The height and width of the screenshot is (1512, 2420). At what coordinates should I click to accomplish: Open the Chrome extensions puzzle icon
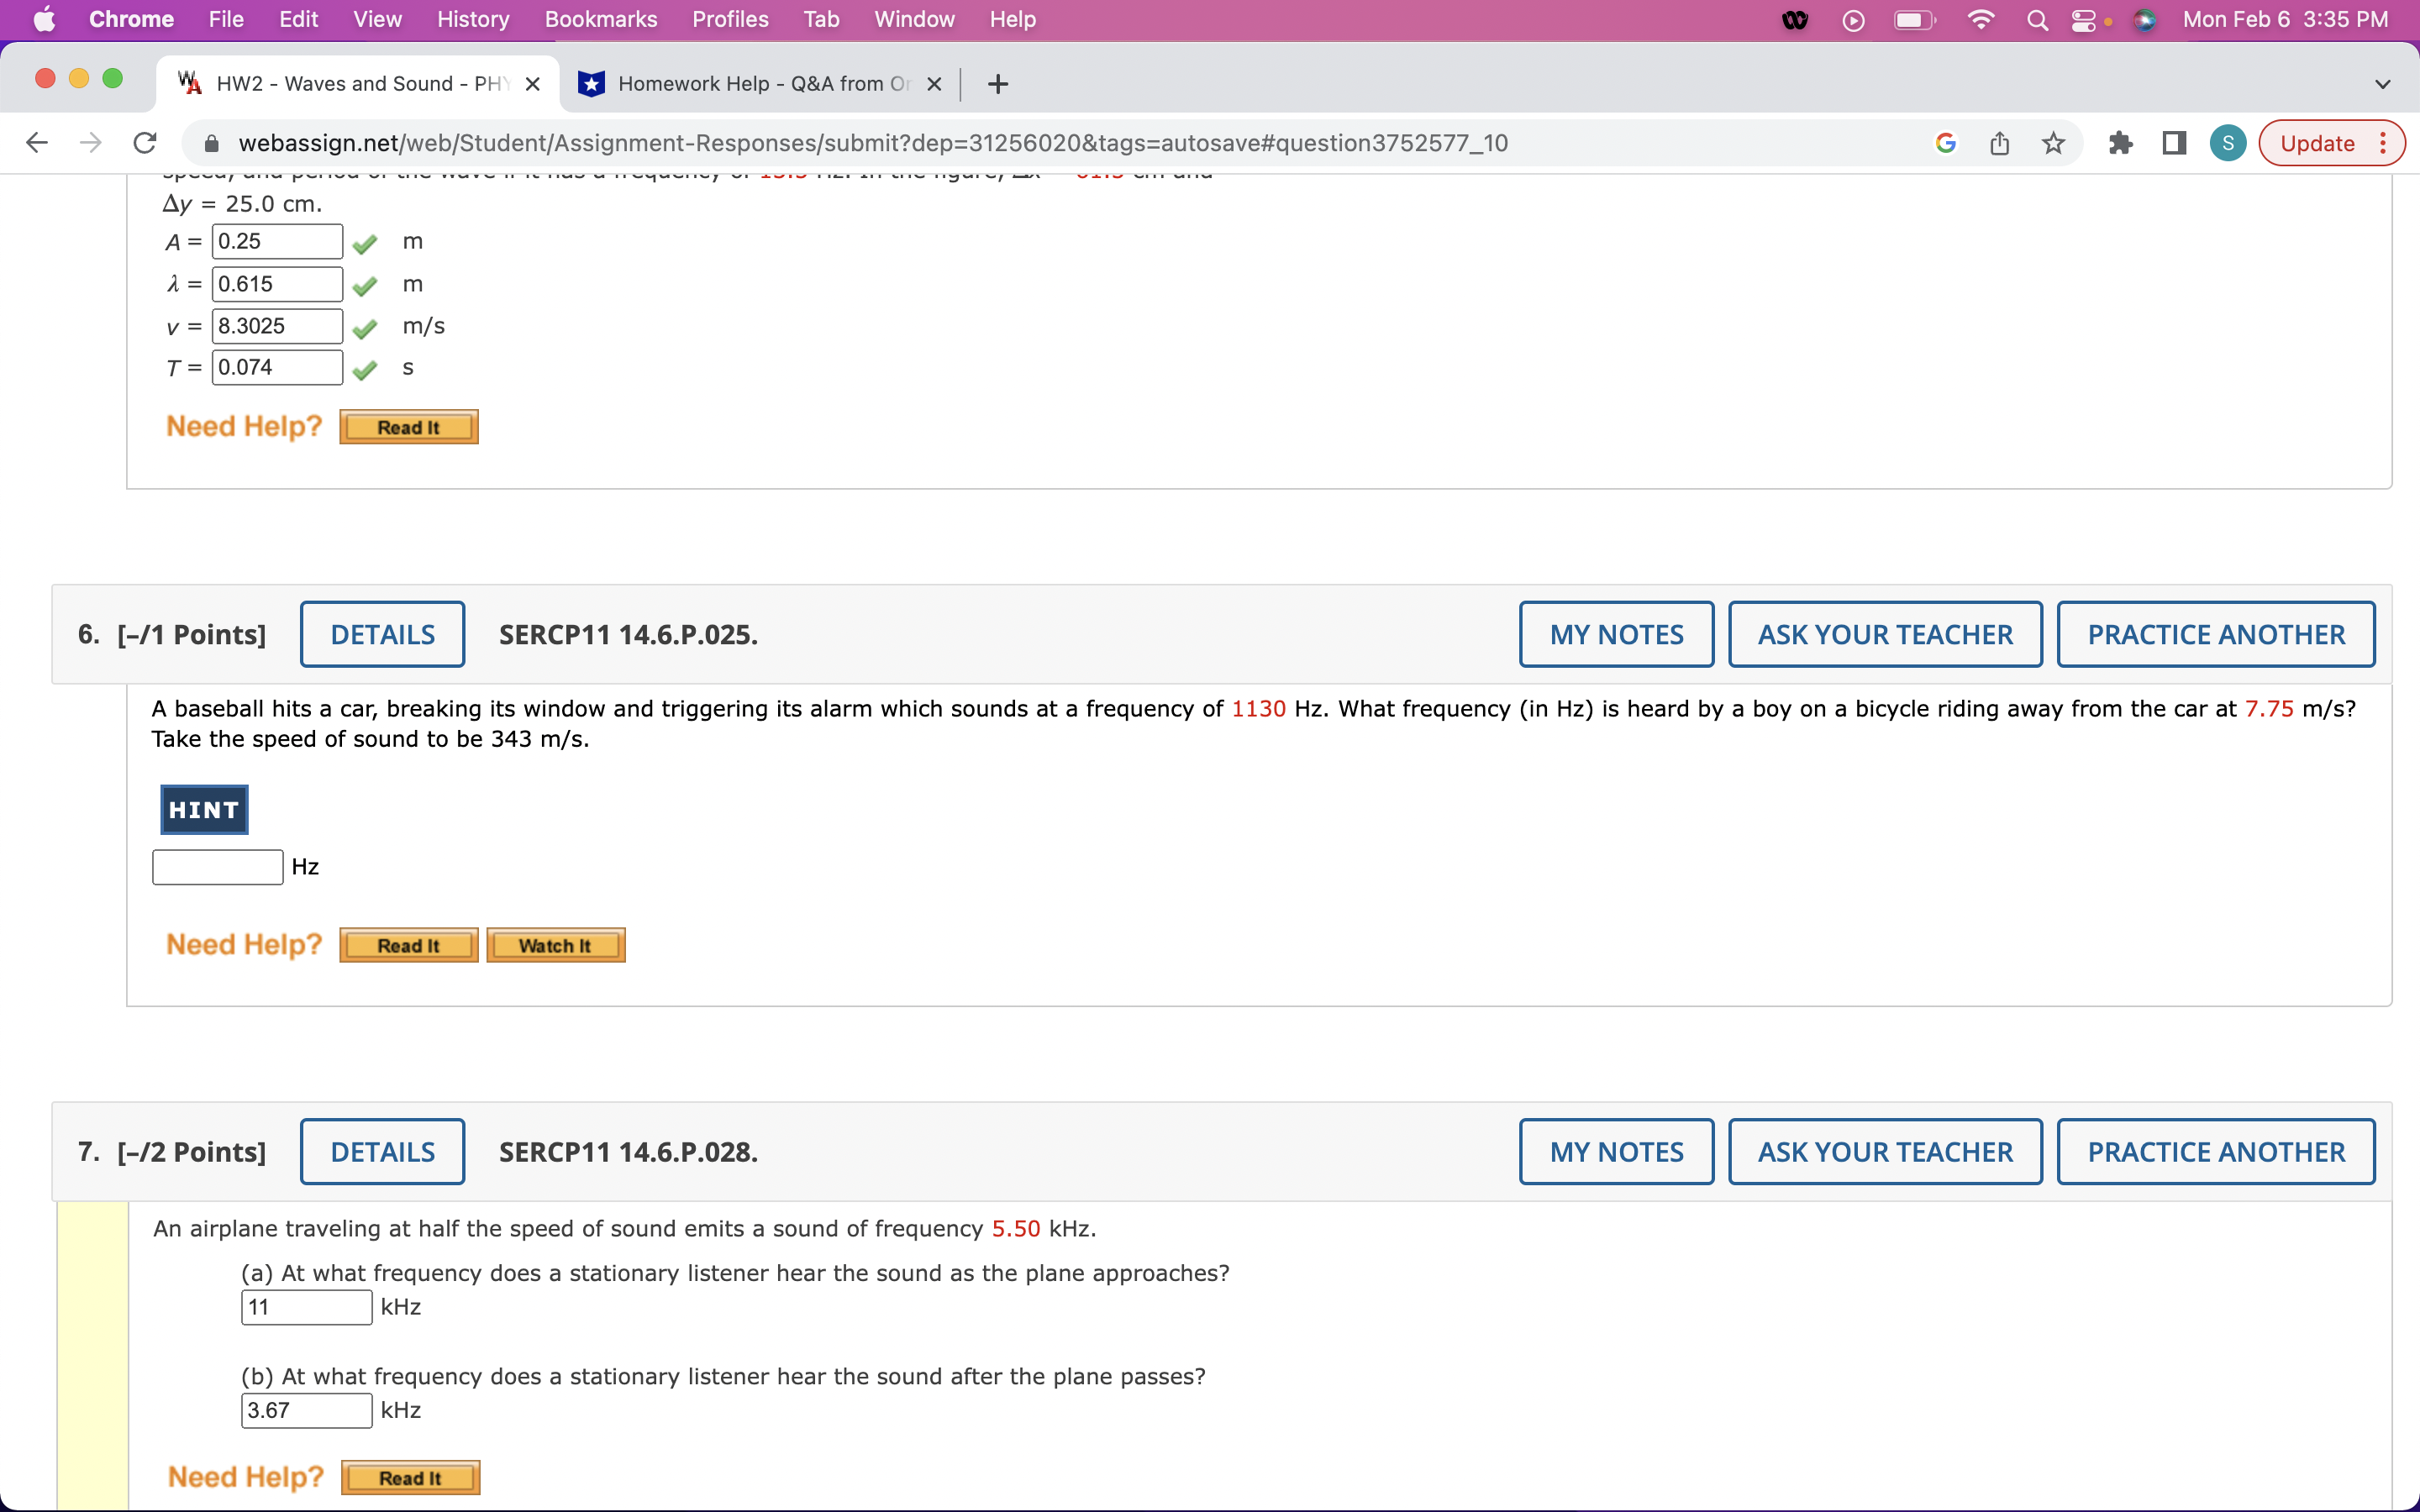click(x=2121, y=142)
